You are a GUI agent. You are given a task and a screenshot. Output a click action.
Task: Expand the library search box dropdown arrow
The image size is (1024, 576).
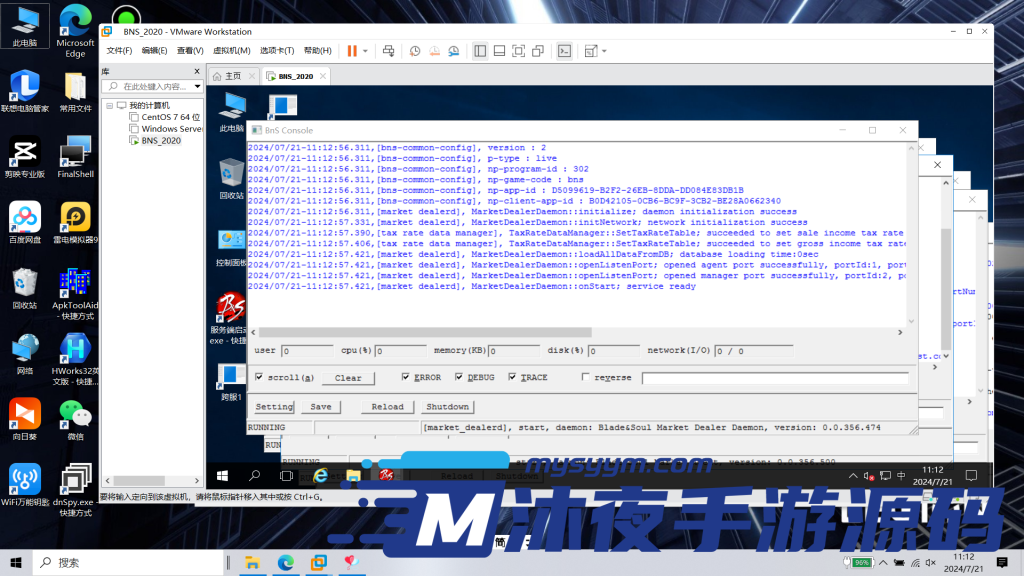pos(196,86)
